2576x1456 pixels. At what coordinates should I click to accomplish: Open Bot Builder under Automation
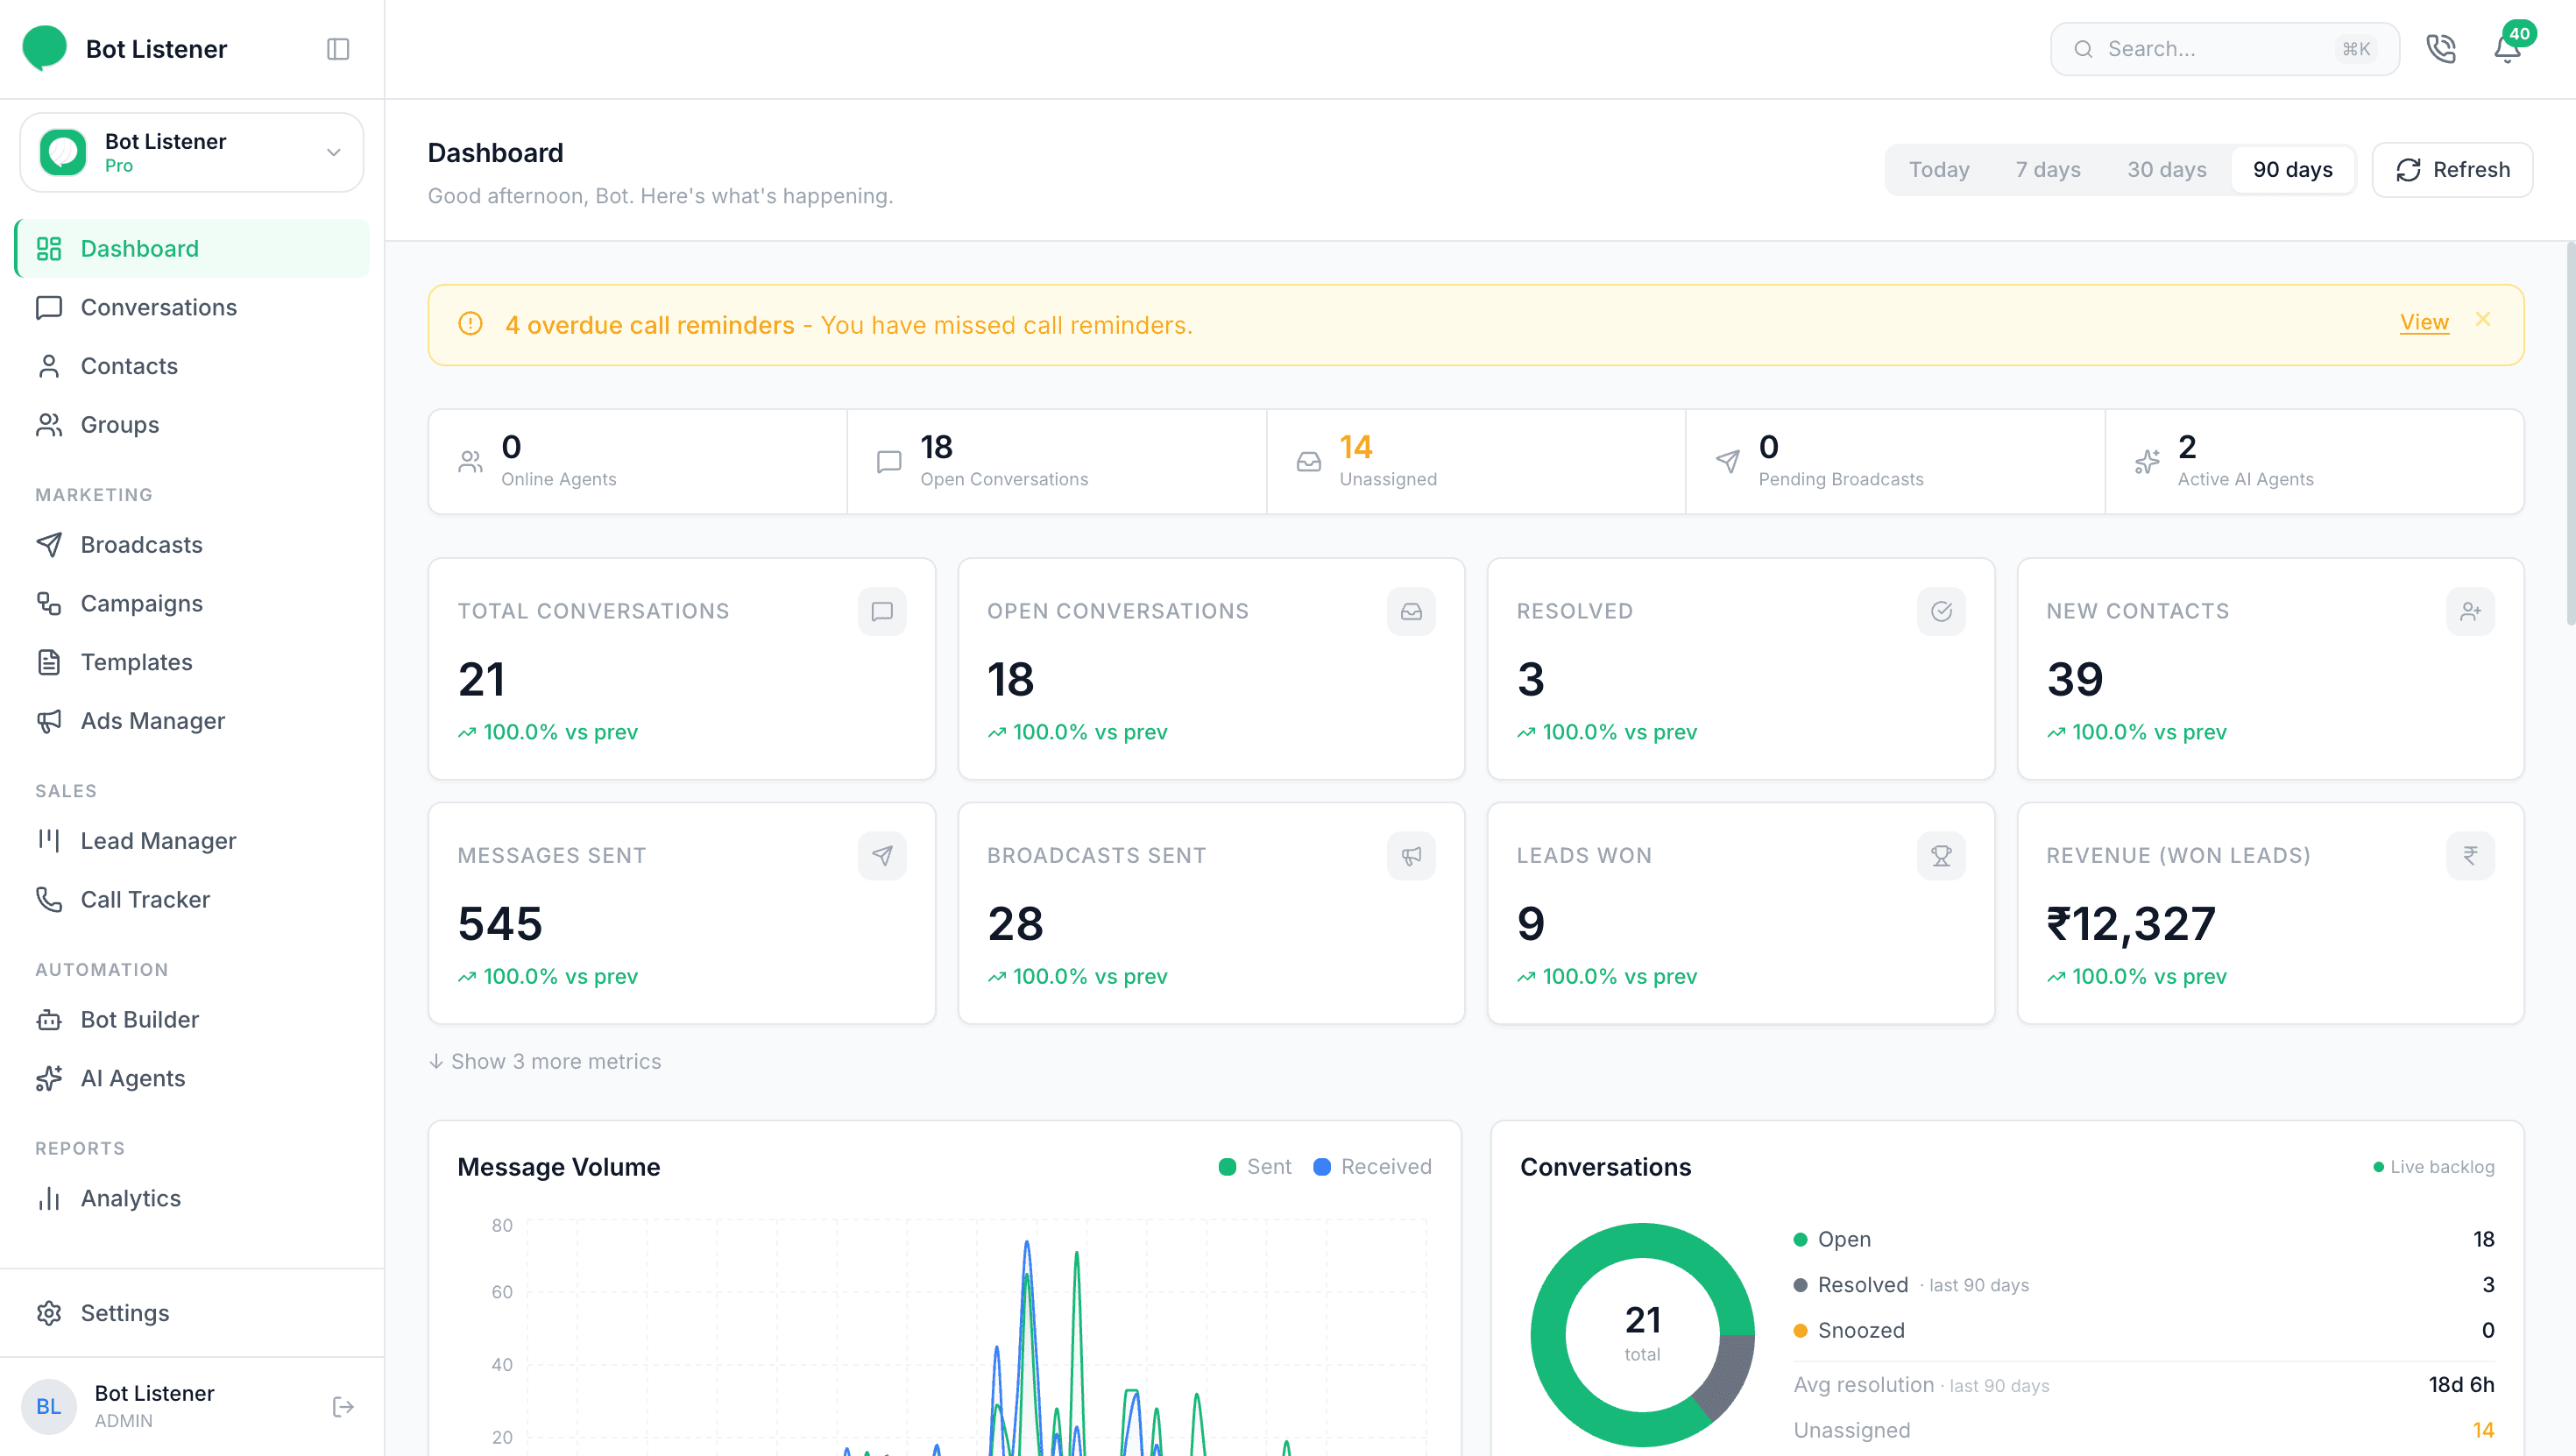192,1020
